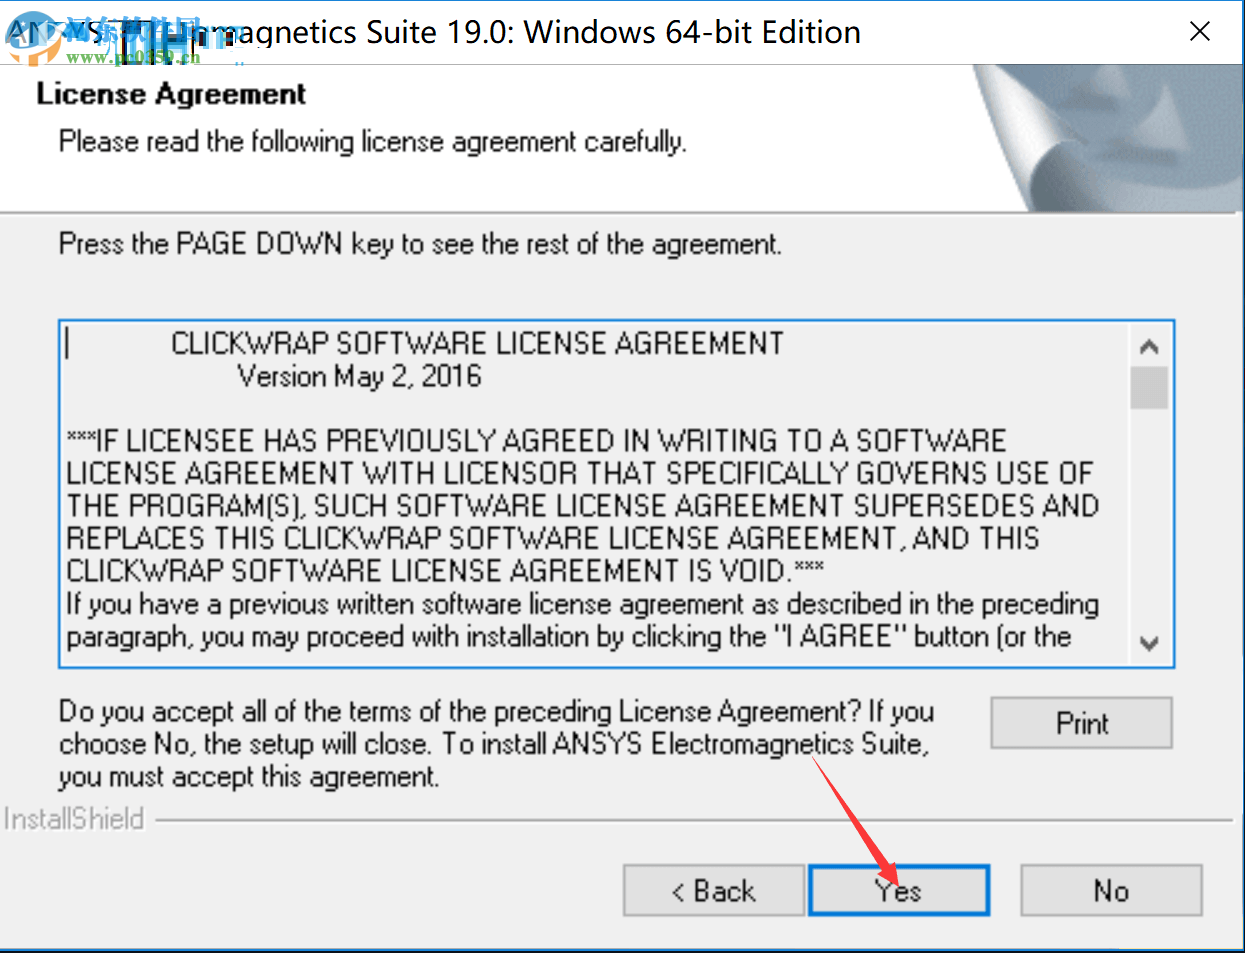Print the license agreement

1081,723
